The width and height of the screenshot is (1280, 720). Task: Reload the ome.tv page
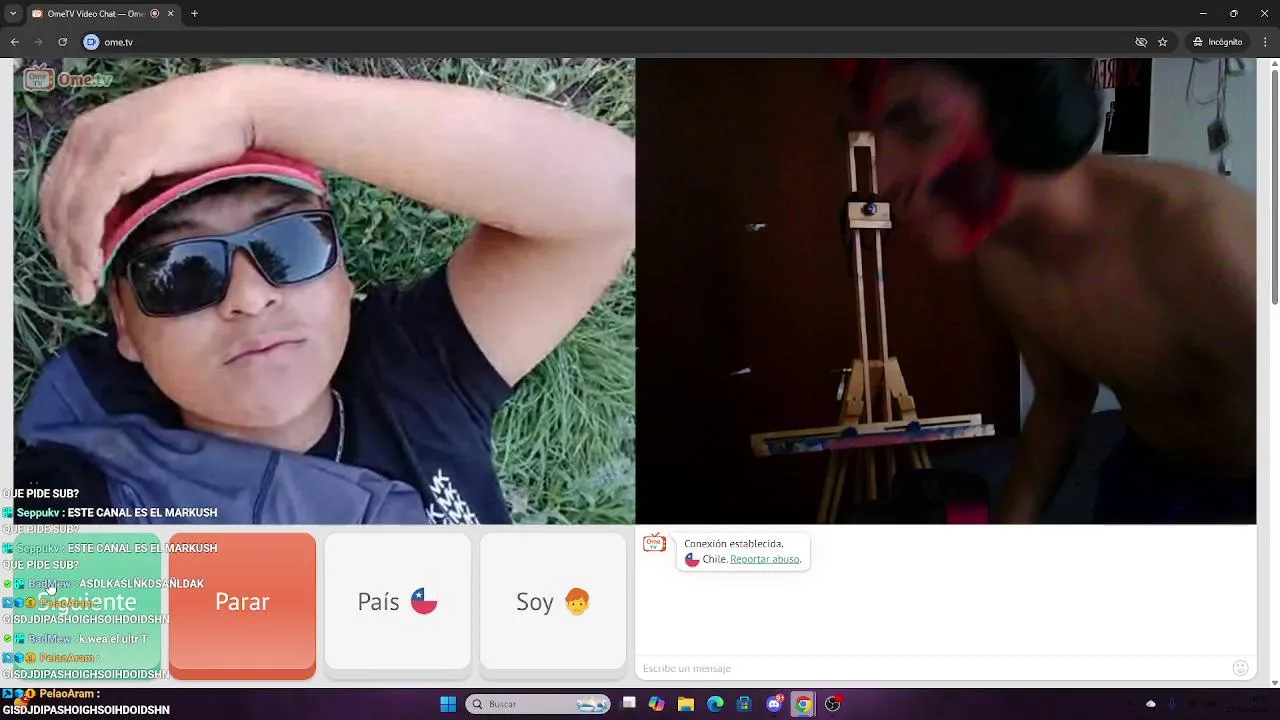62,42
